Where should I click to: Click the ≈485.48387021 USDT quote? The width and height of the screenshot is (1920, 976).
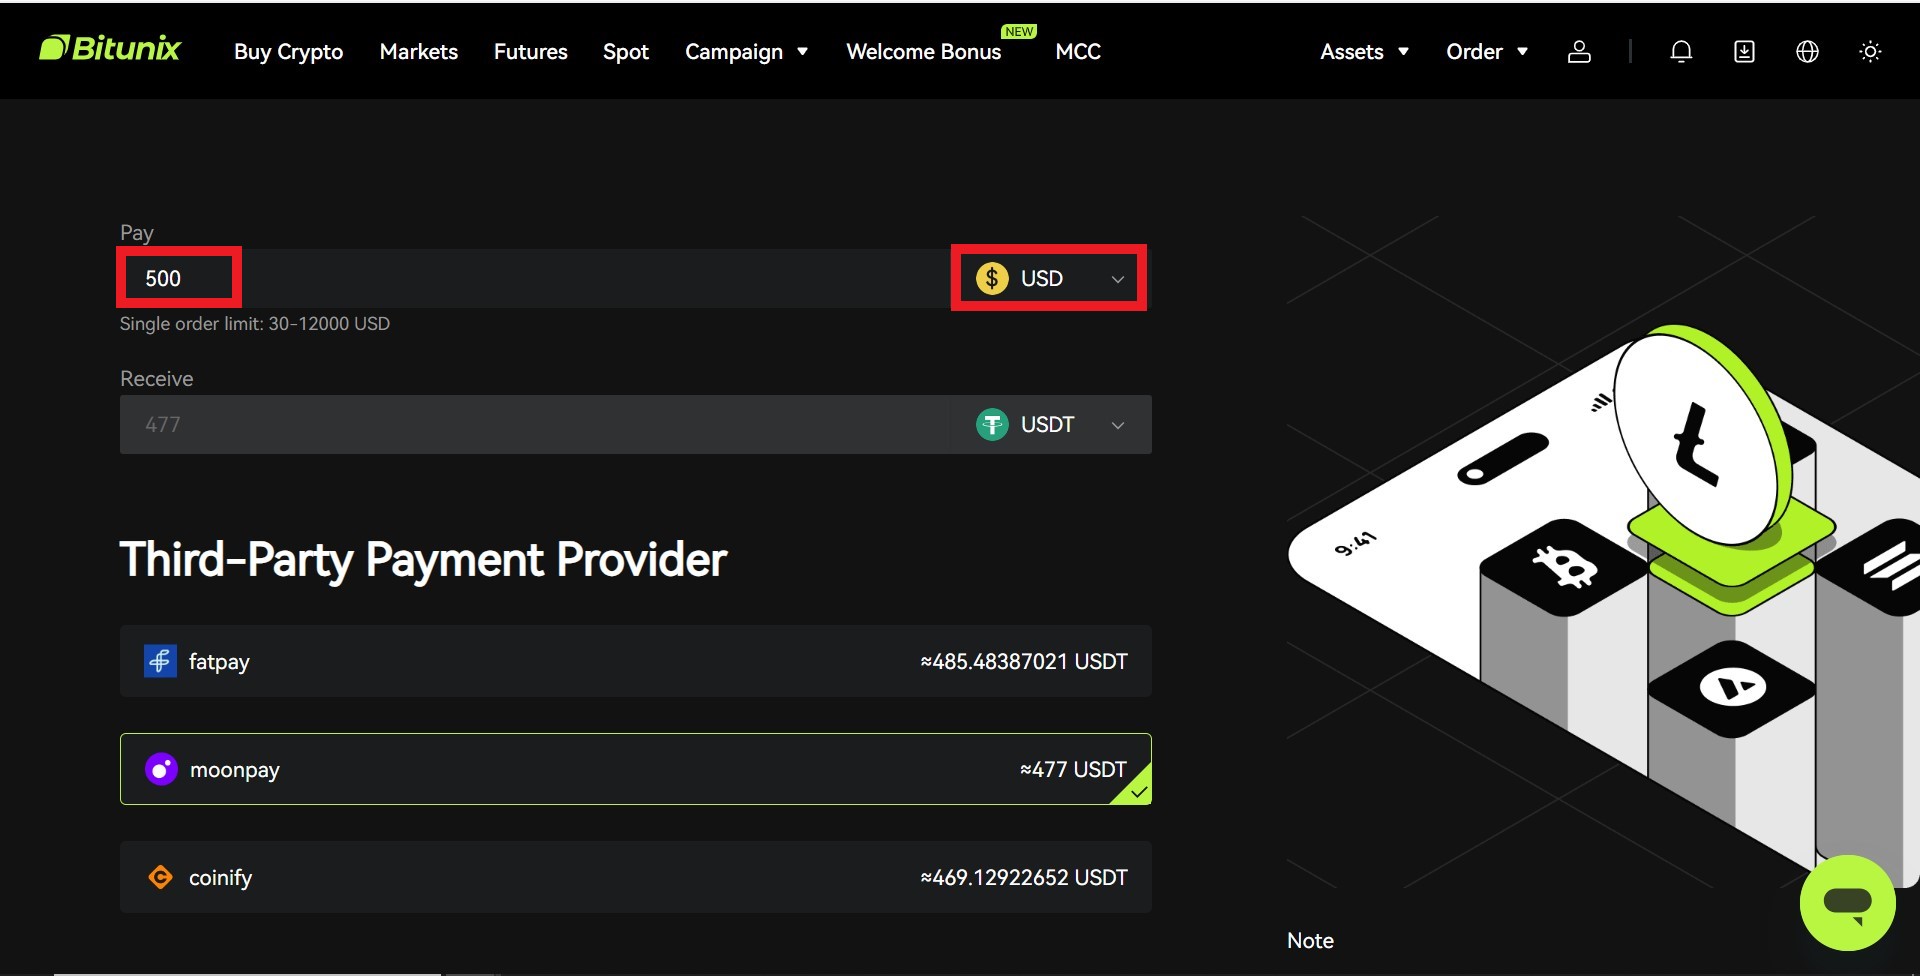[1024, 661]
